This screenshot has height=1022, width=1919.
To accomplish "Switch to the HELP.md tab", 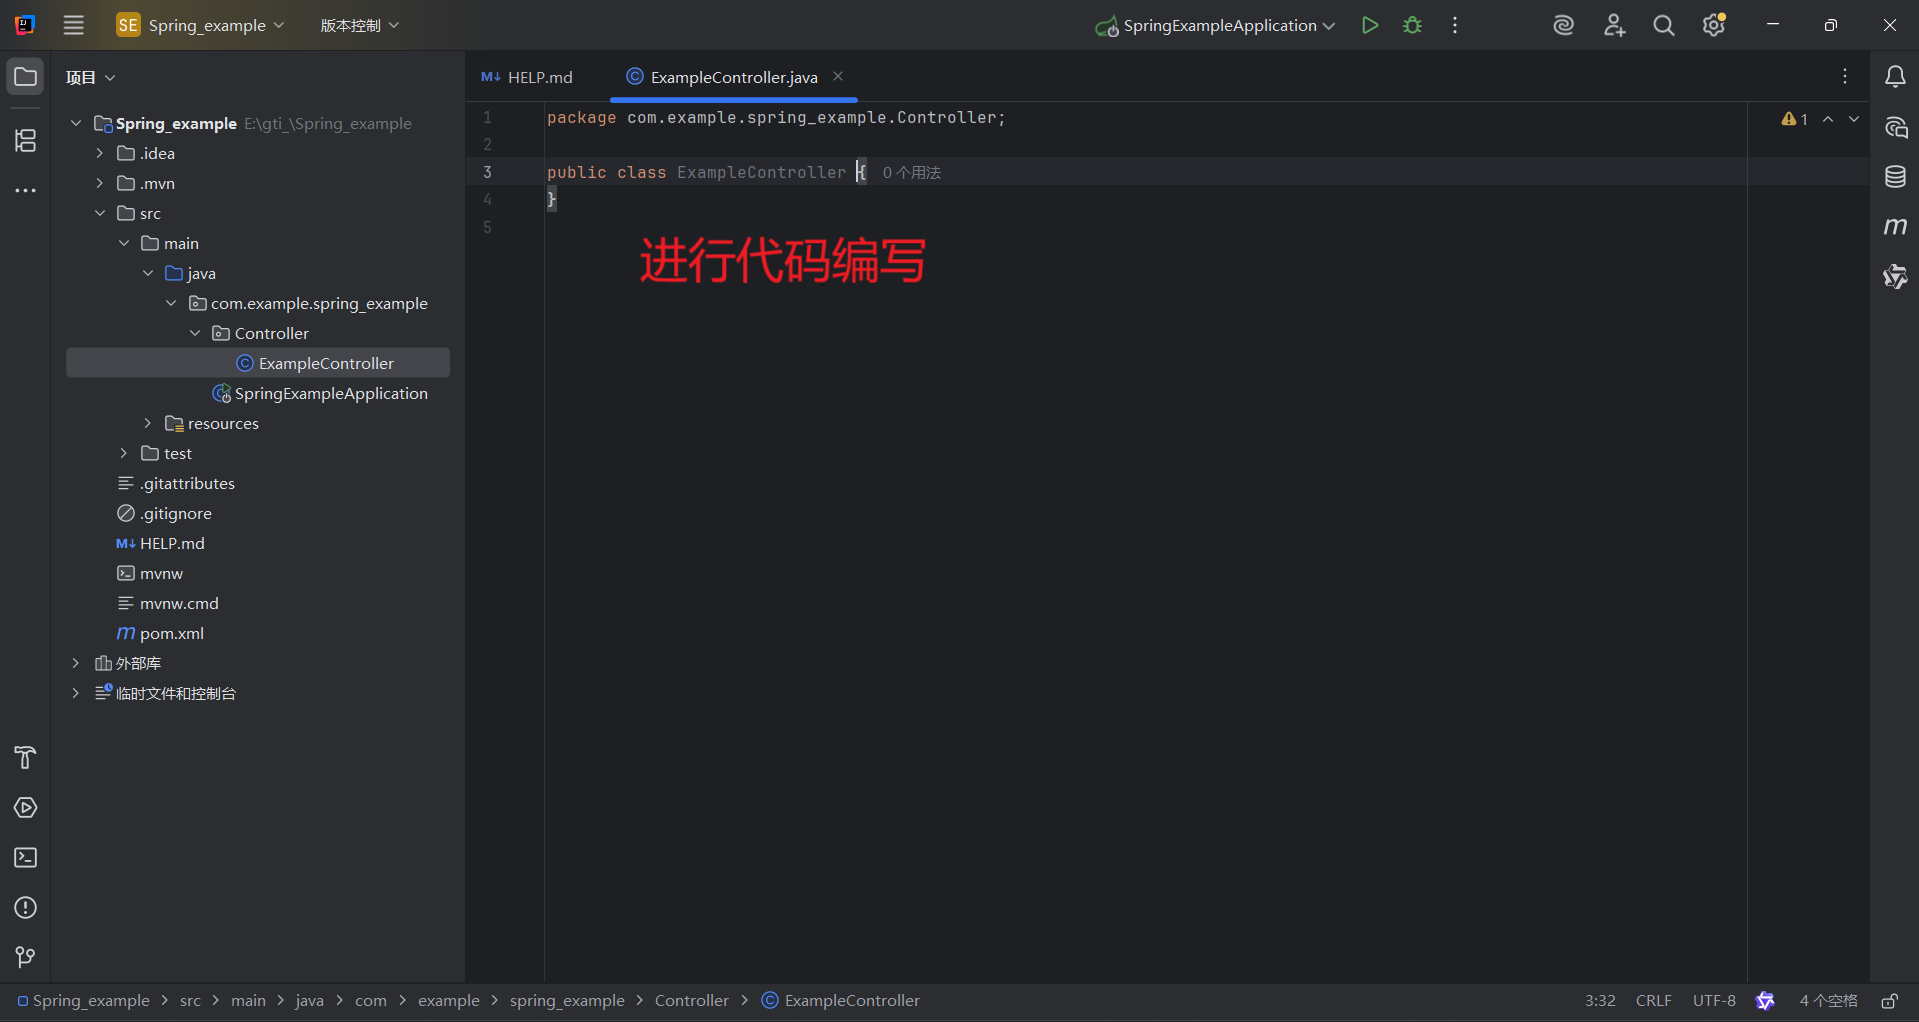I will pos(538,77).
